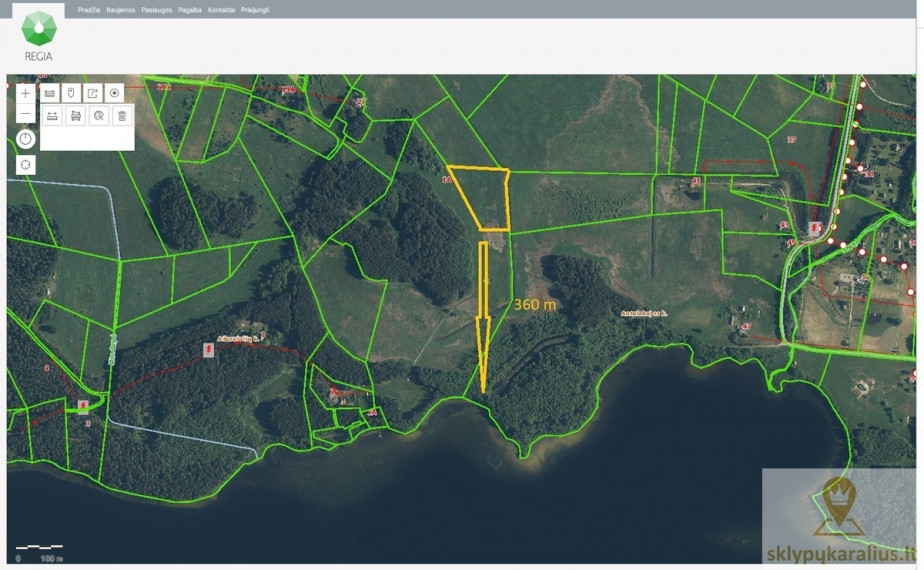The height and width of the screenshot is (570, 924).
Task: Click the electricity marker near the left forest
Action: (x=209, y=350)
